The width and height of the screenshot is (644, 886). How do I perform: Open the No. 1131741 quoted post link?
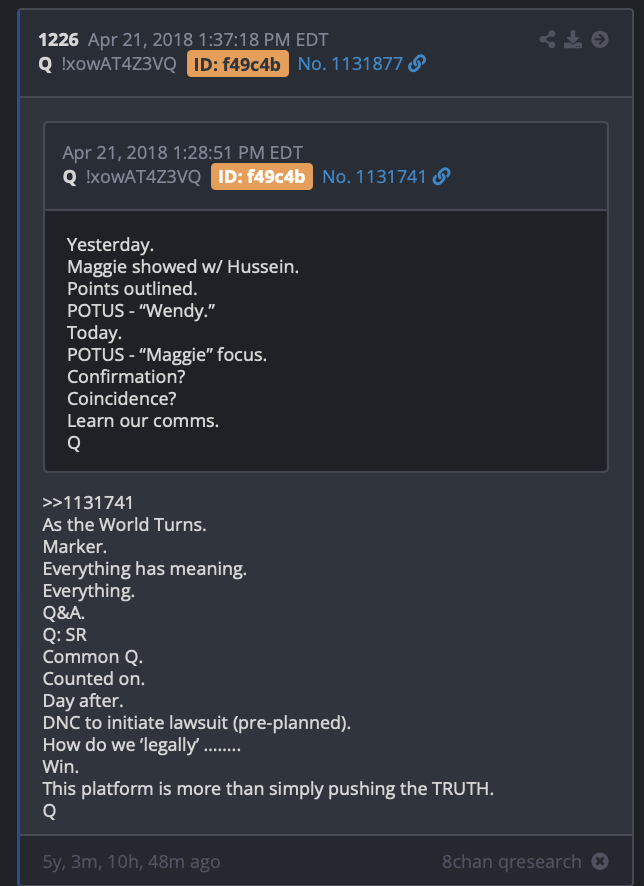pos(375,177)
